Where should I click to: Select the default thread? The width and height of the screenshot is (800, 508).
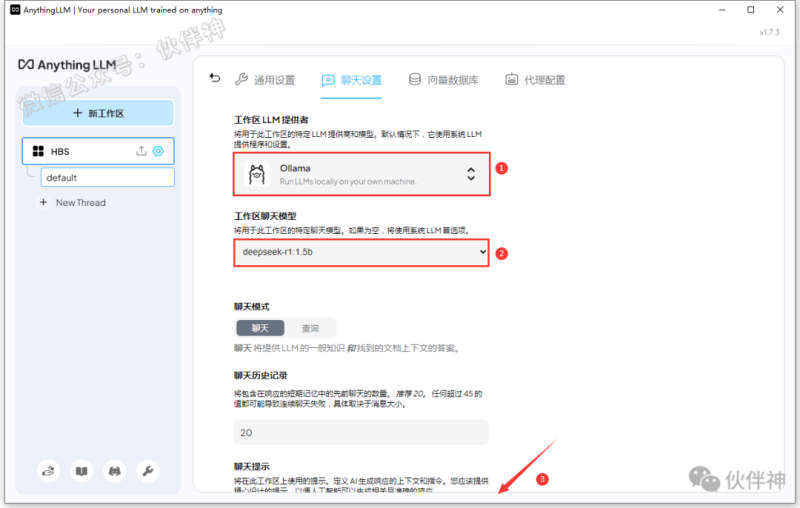pos(107,177)
